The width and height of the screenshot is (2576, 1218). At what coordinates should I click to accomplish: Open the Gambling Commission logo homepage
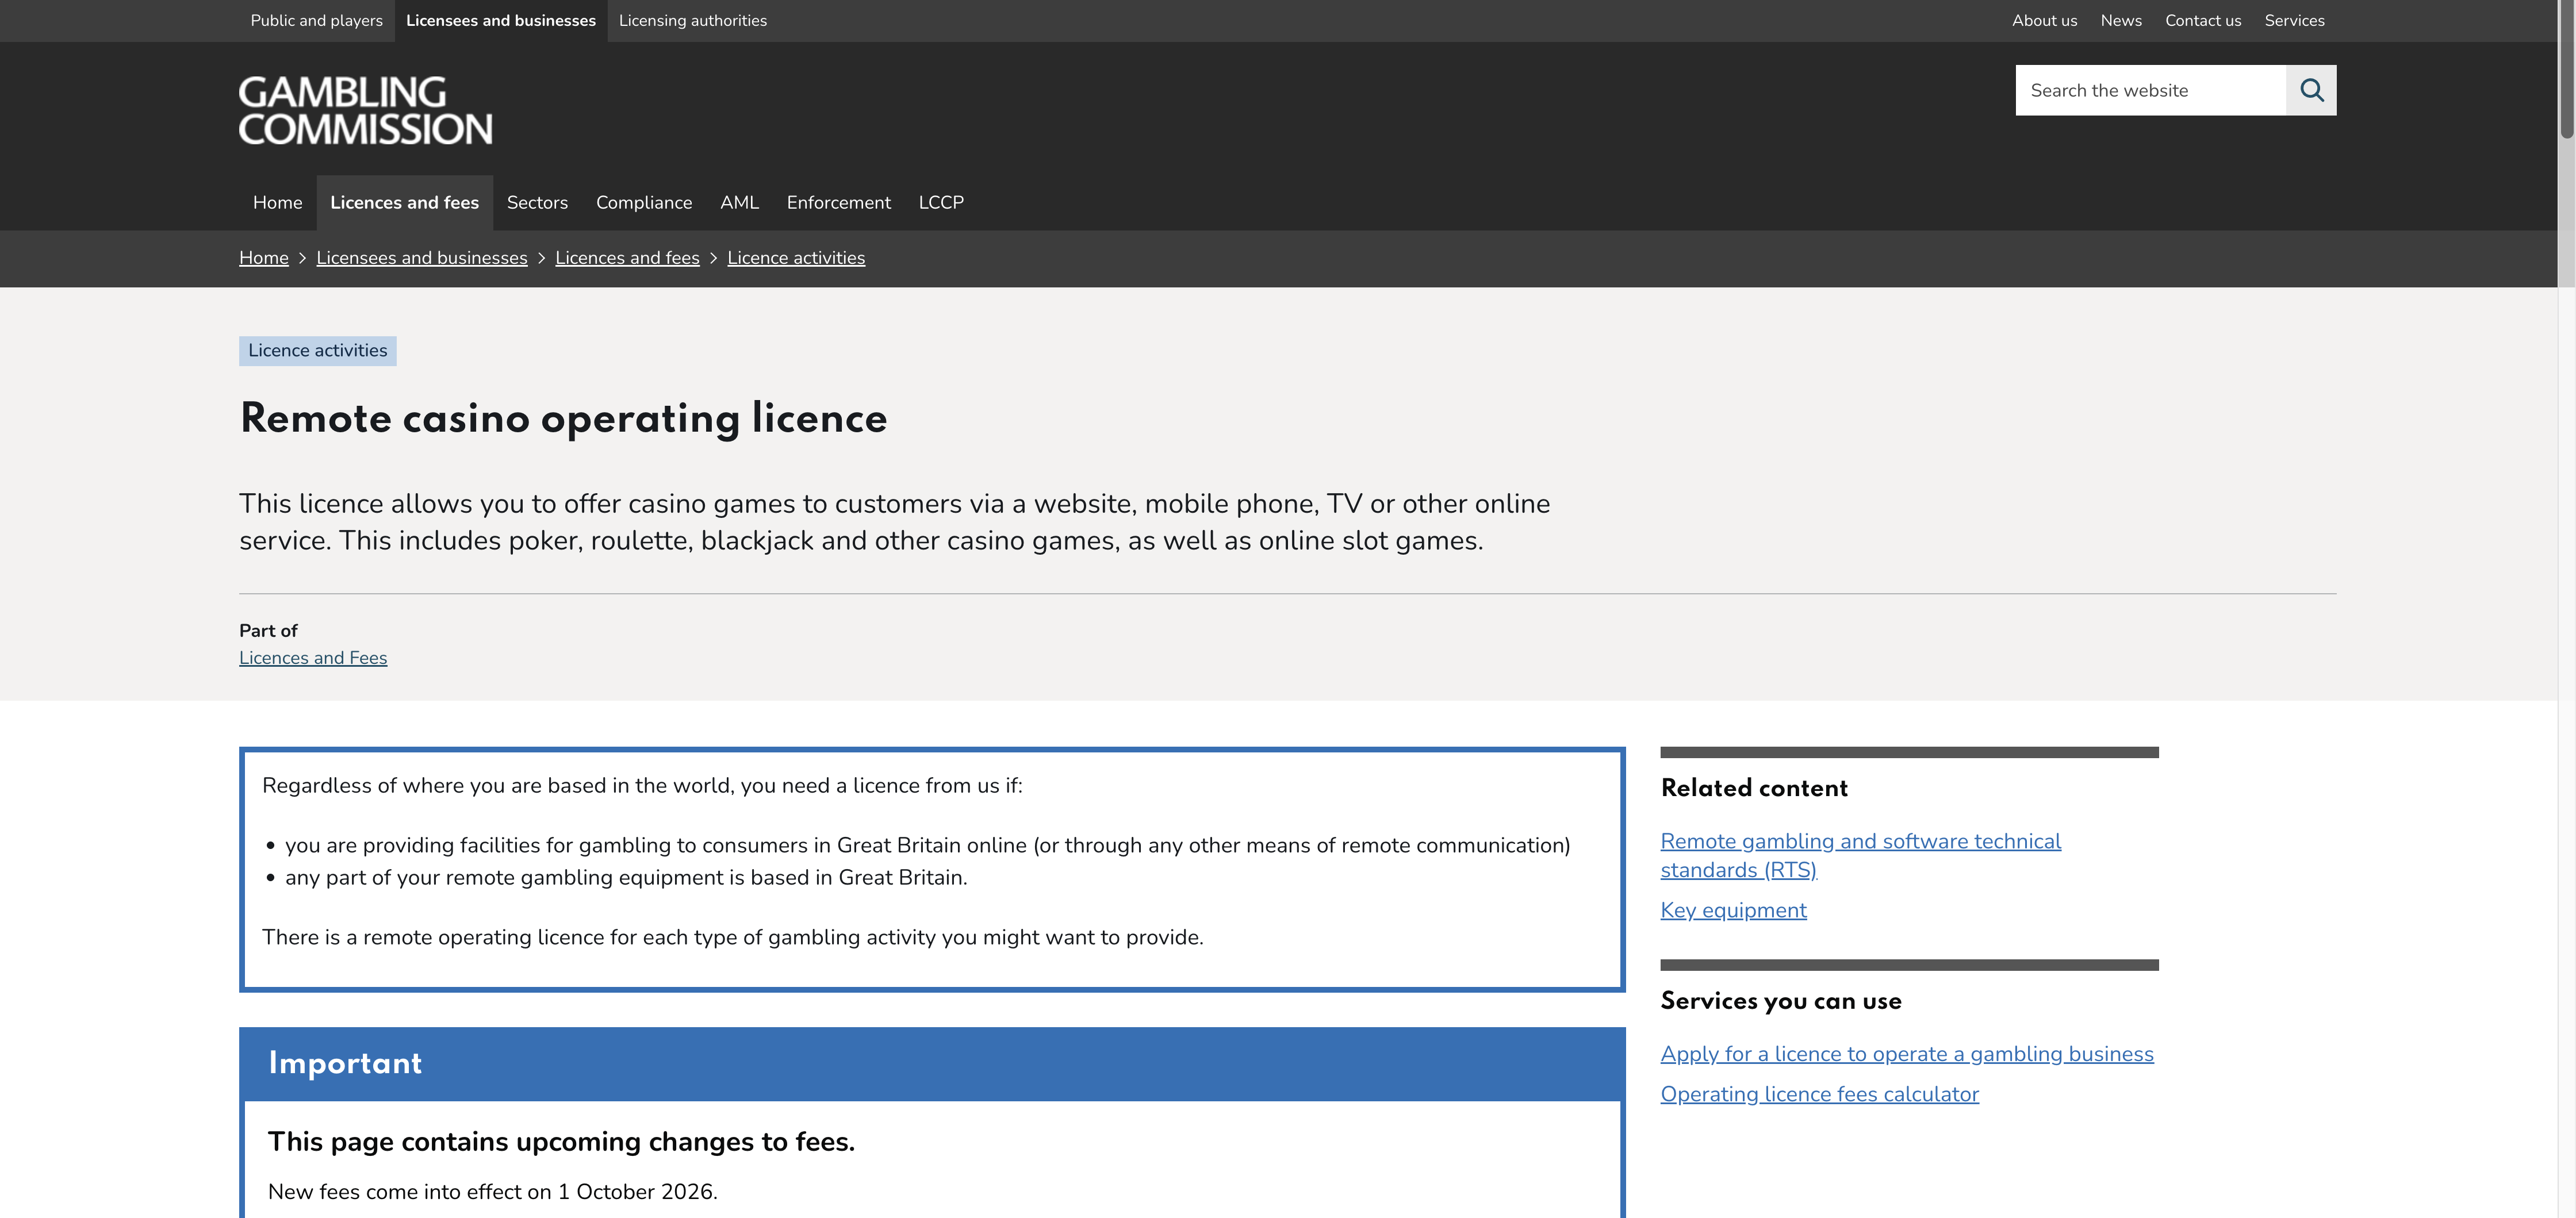coord(365,110)
